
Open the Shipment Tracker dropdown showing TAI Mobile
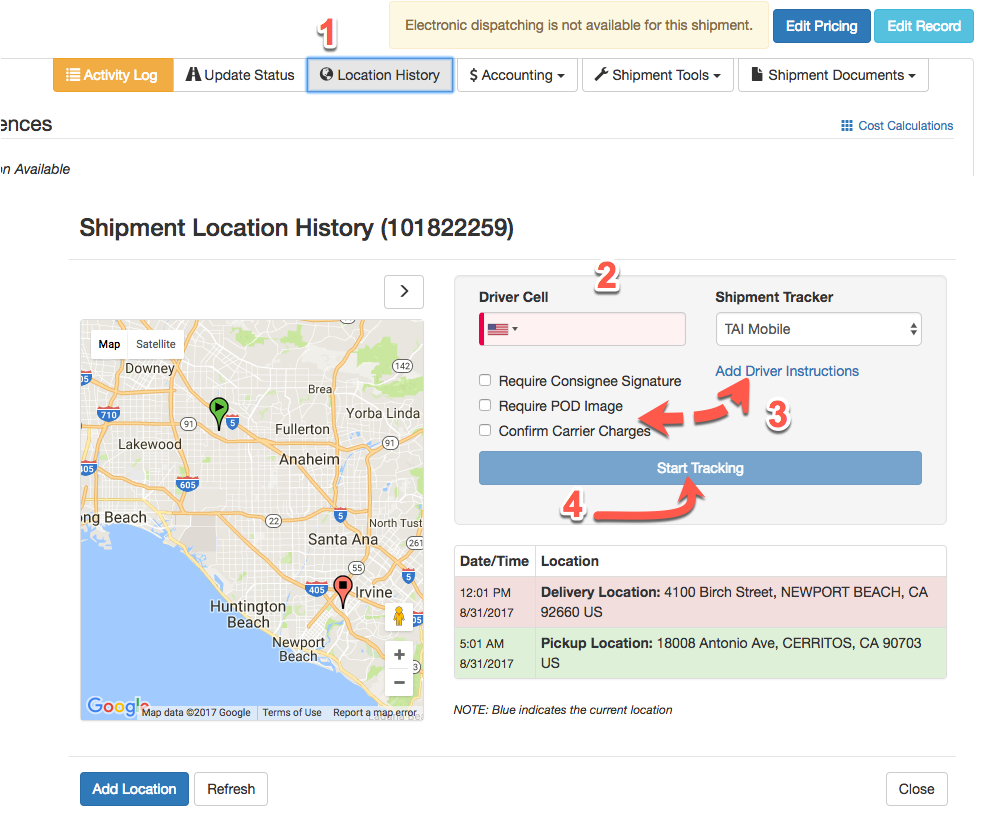[x=818, y=329]
